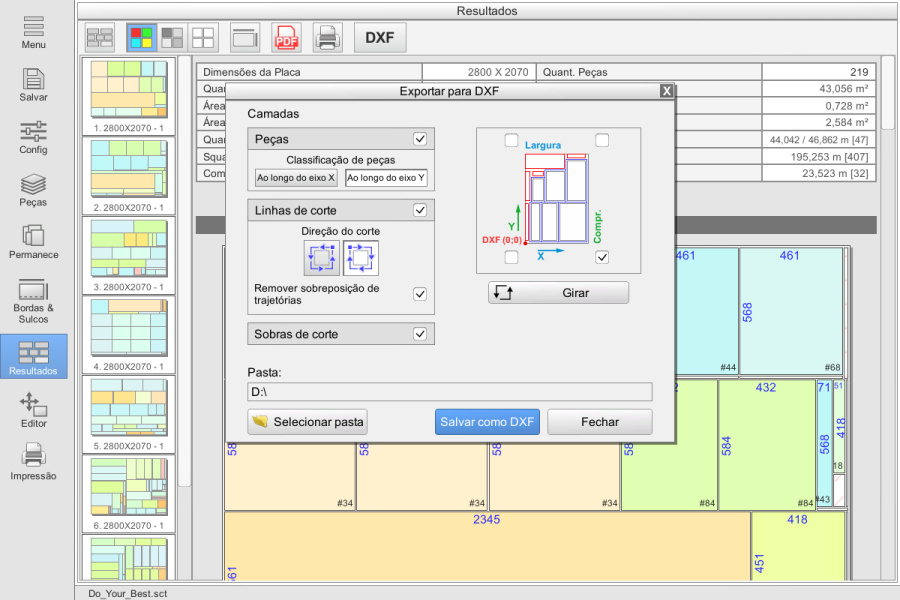
Task: Select sheet thumbnail 5. 2800X2070 - 1
Action: [x=129, y=414]
